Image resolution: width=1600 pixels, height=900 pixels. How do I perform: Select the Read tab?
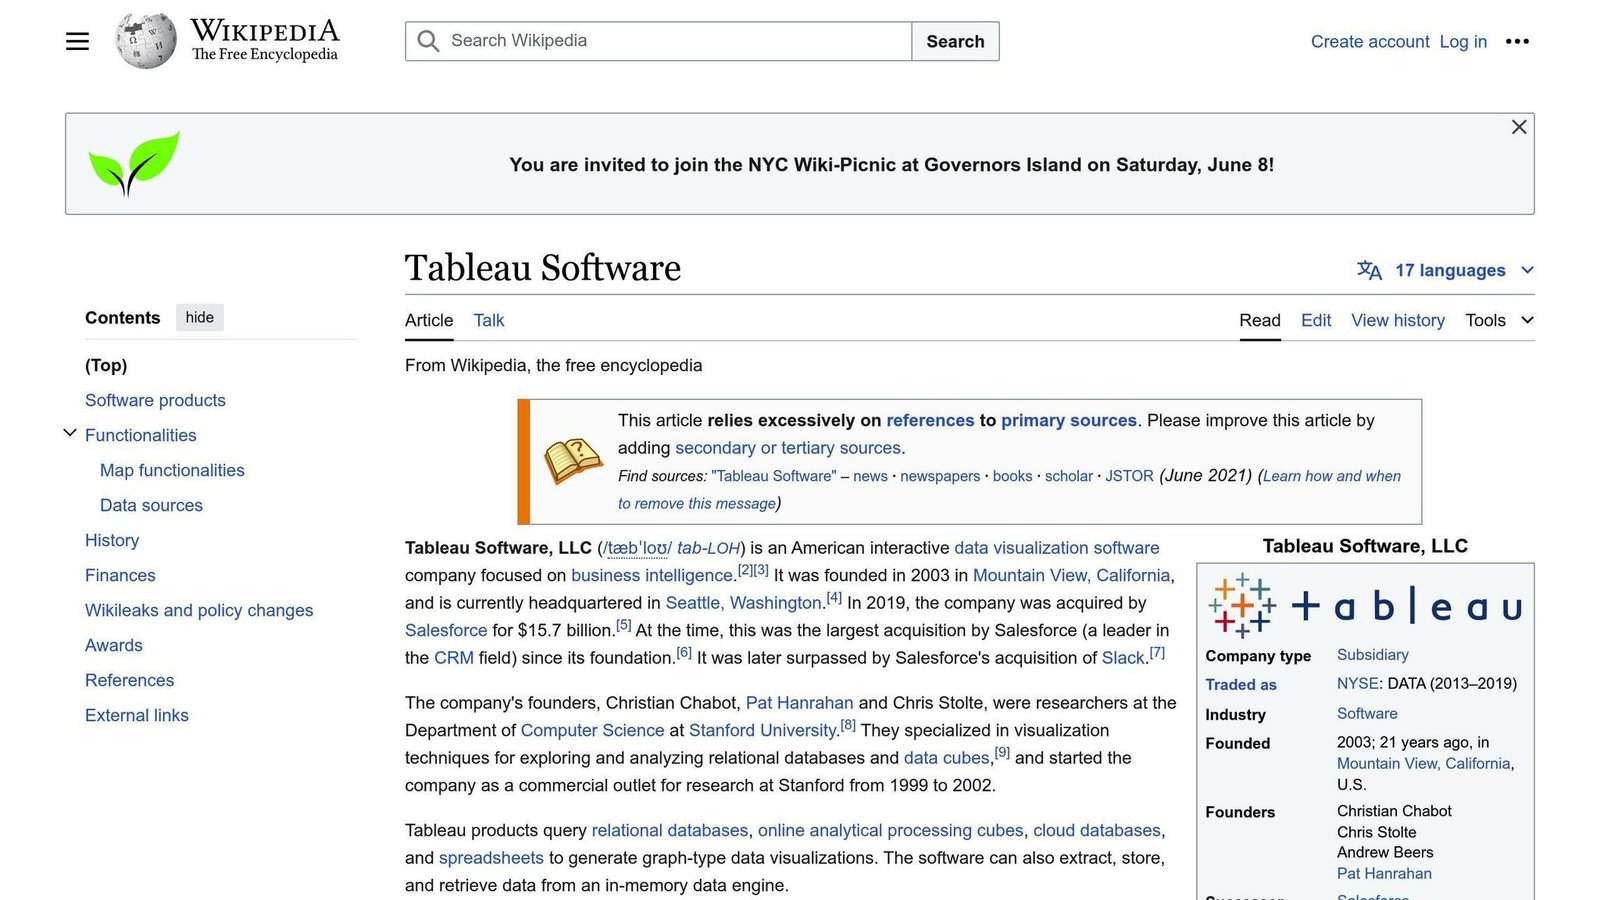point(1260,320)
